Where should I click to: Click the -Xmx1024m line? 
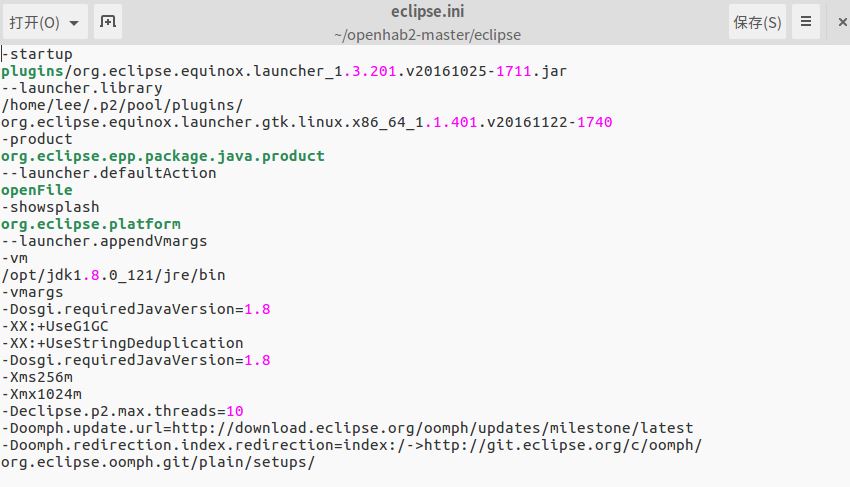(x=42, y=394)
